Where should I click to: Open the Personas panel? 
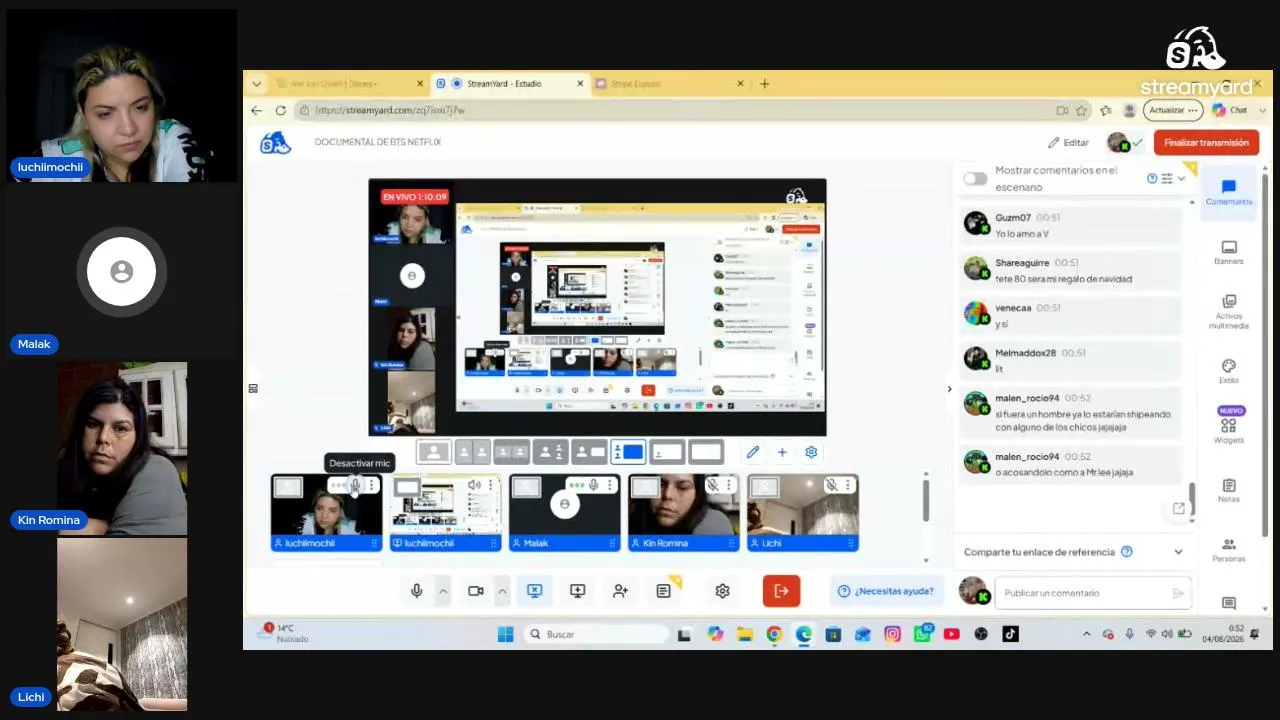point(1229,550)
